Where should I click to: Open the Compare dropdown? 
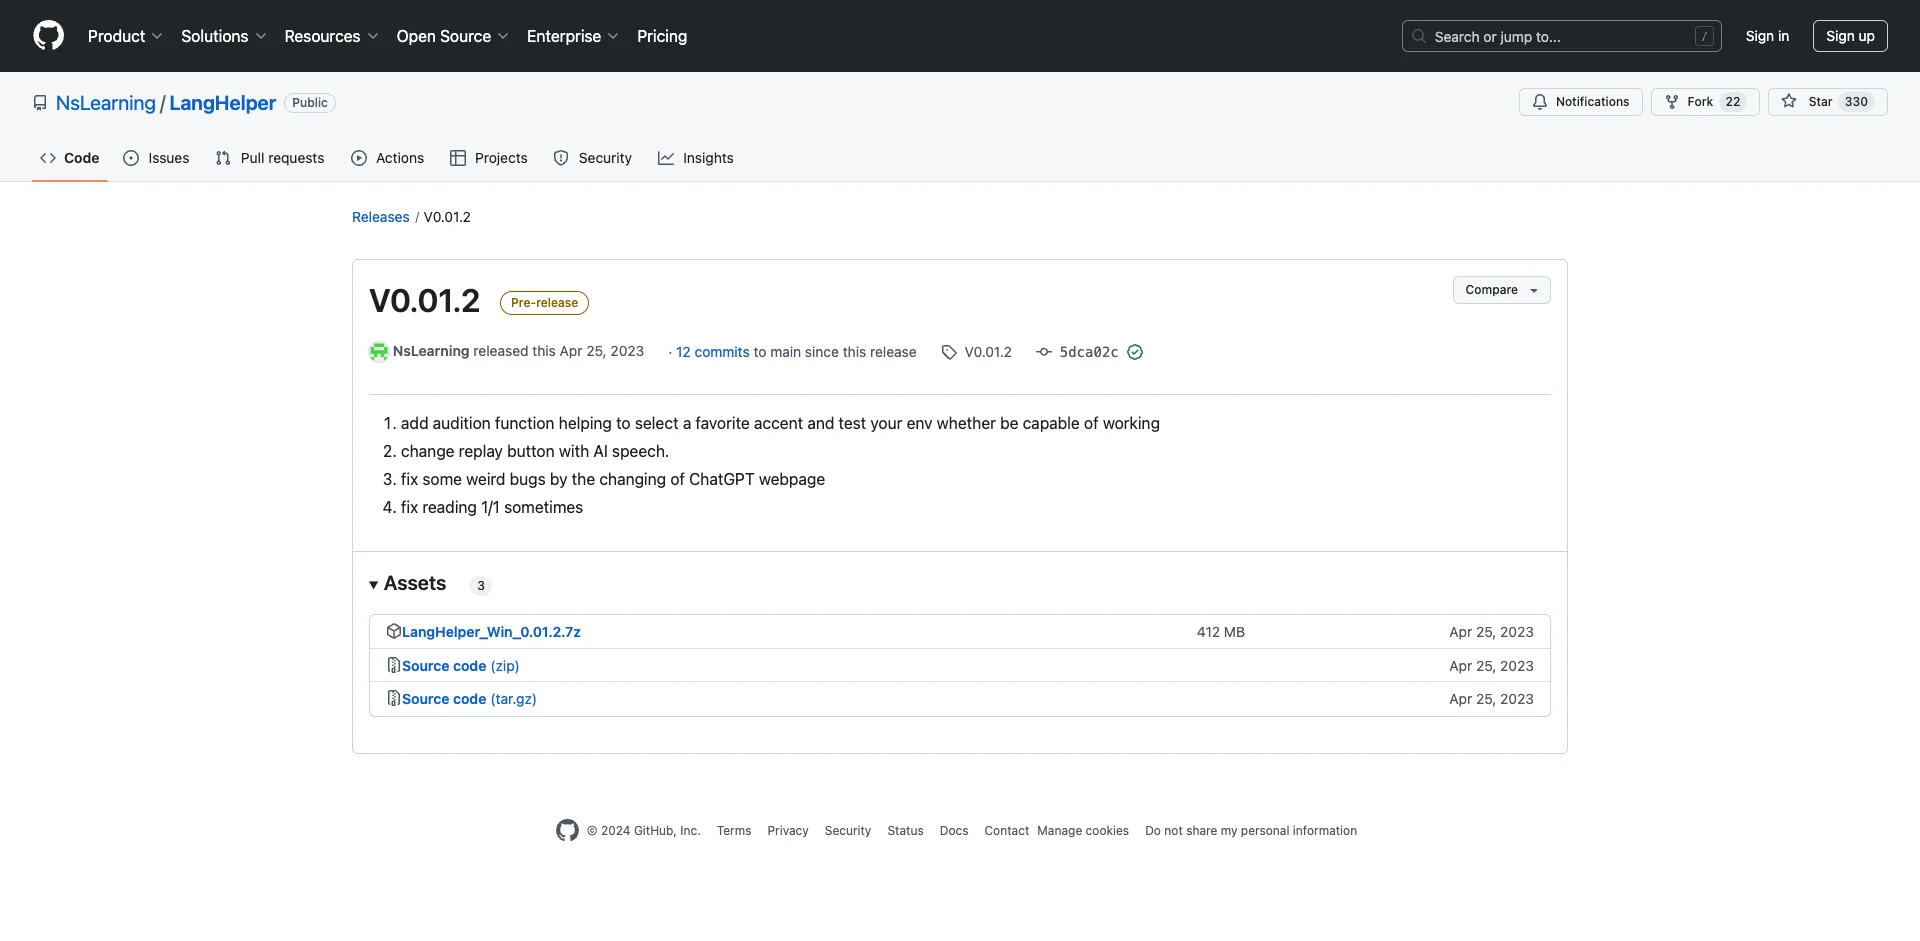[x=1501, y=290]
